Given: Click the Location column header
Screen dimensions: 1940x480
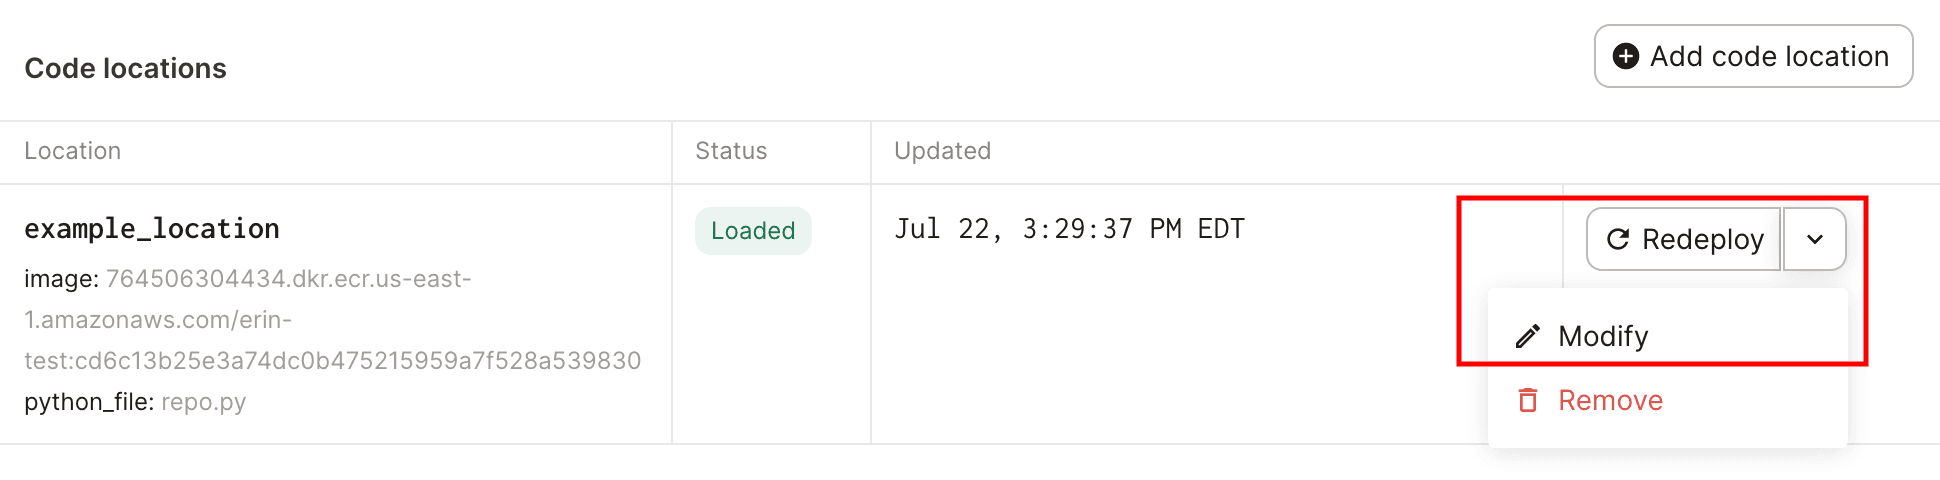Looking at the screenshot, I should (73, 151).
